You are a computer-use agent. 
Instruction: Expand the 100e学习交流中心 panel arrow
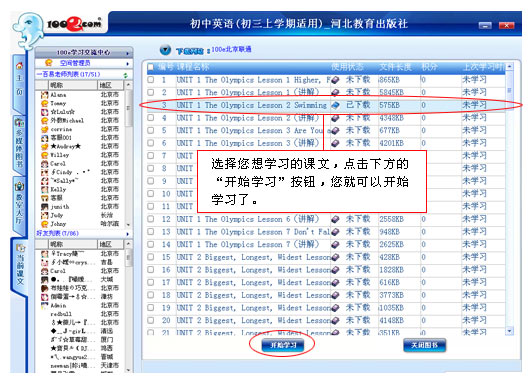click(127, 53)
